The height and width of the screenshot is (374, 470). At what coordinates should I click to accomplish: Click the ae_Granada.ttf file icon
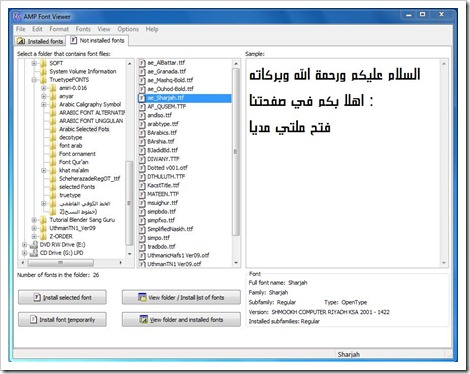click(142, 71)
